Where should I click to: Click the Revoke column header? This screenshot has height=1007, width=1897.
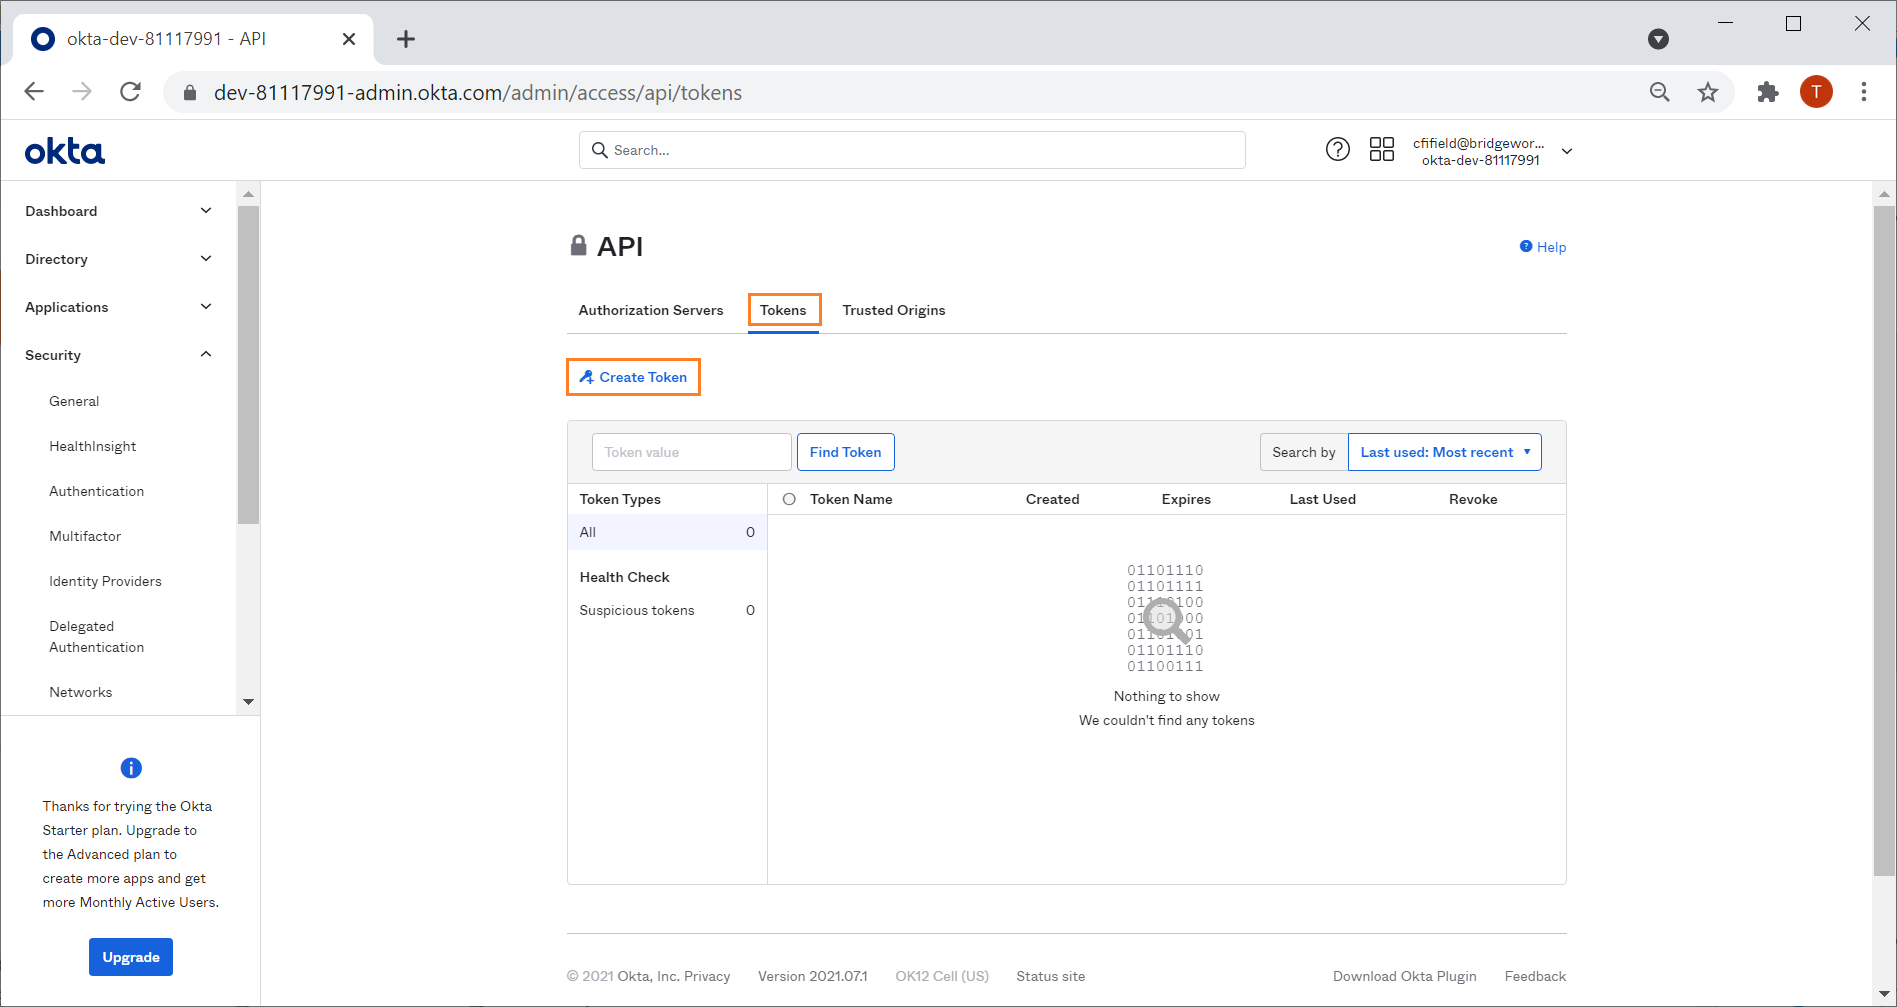point(1473,499)
